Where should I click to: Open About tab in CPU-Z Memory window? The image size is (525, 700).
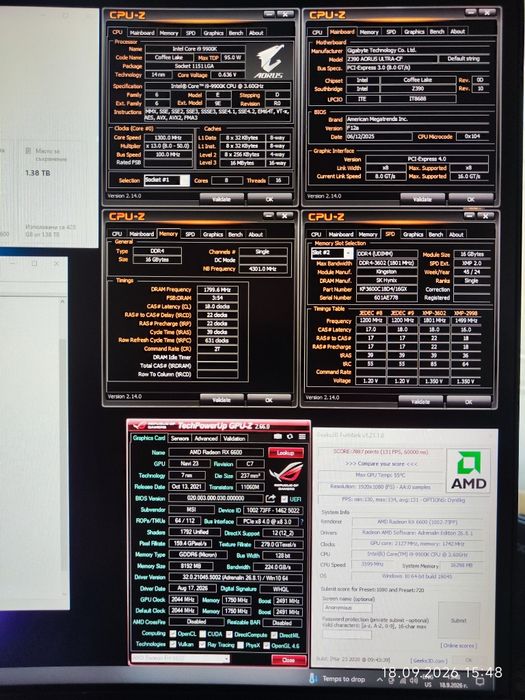tap(255, 234)
